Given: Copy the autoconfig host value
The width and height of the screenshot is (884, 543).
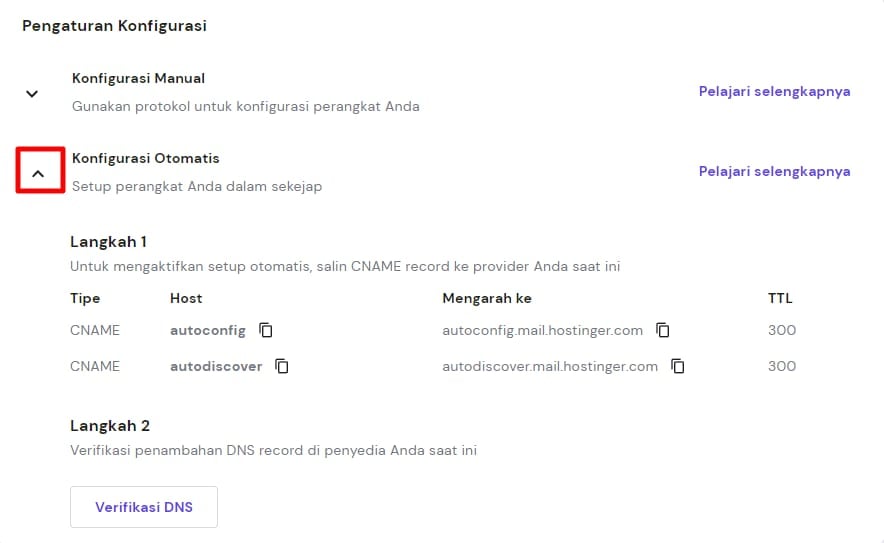Looking at the screenshot, I should 266,330.
